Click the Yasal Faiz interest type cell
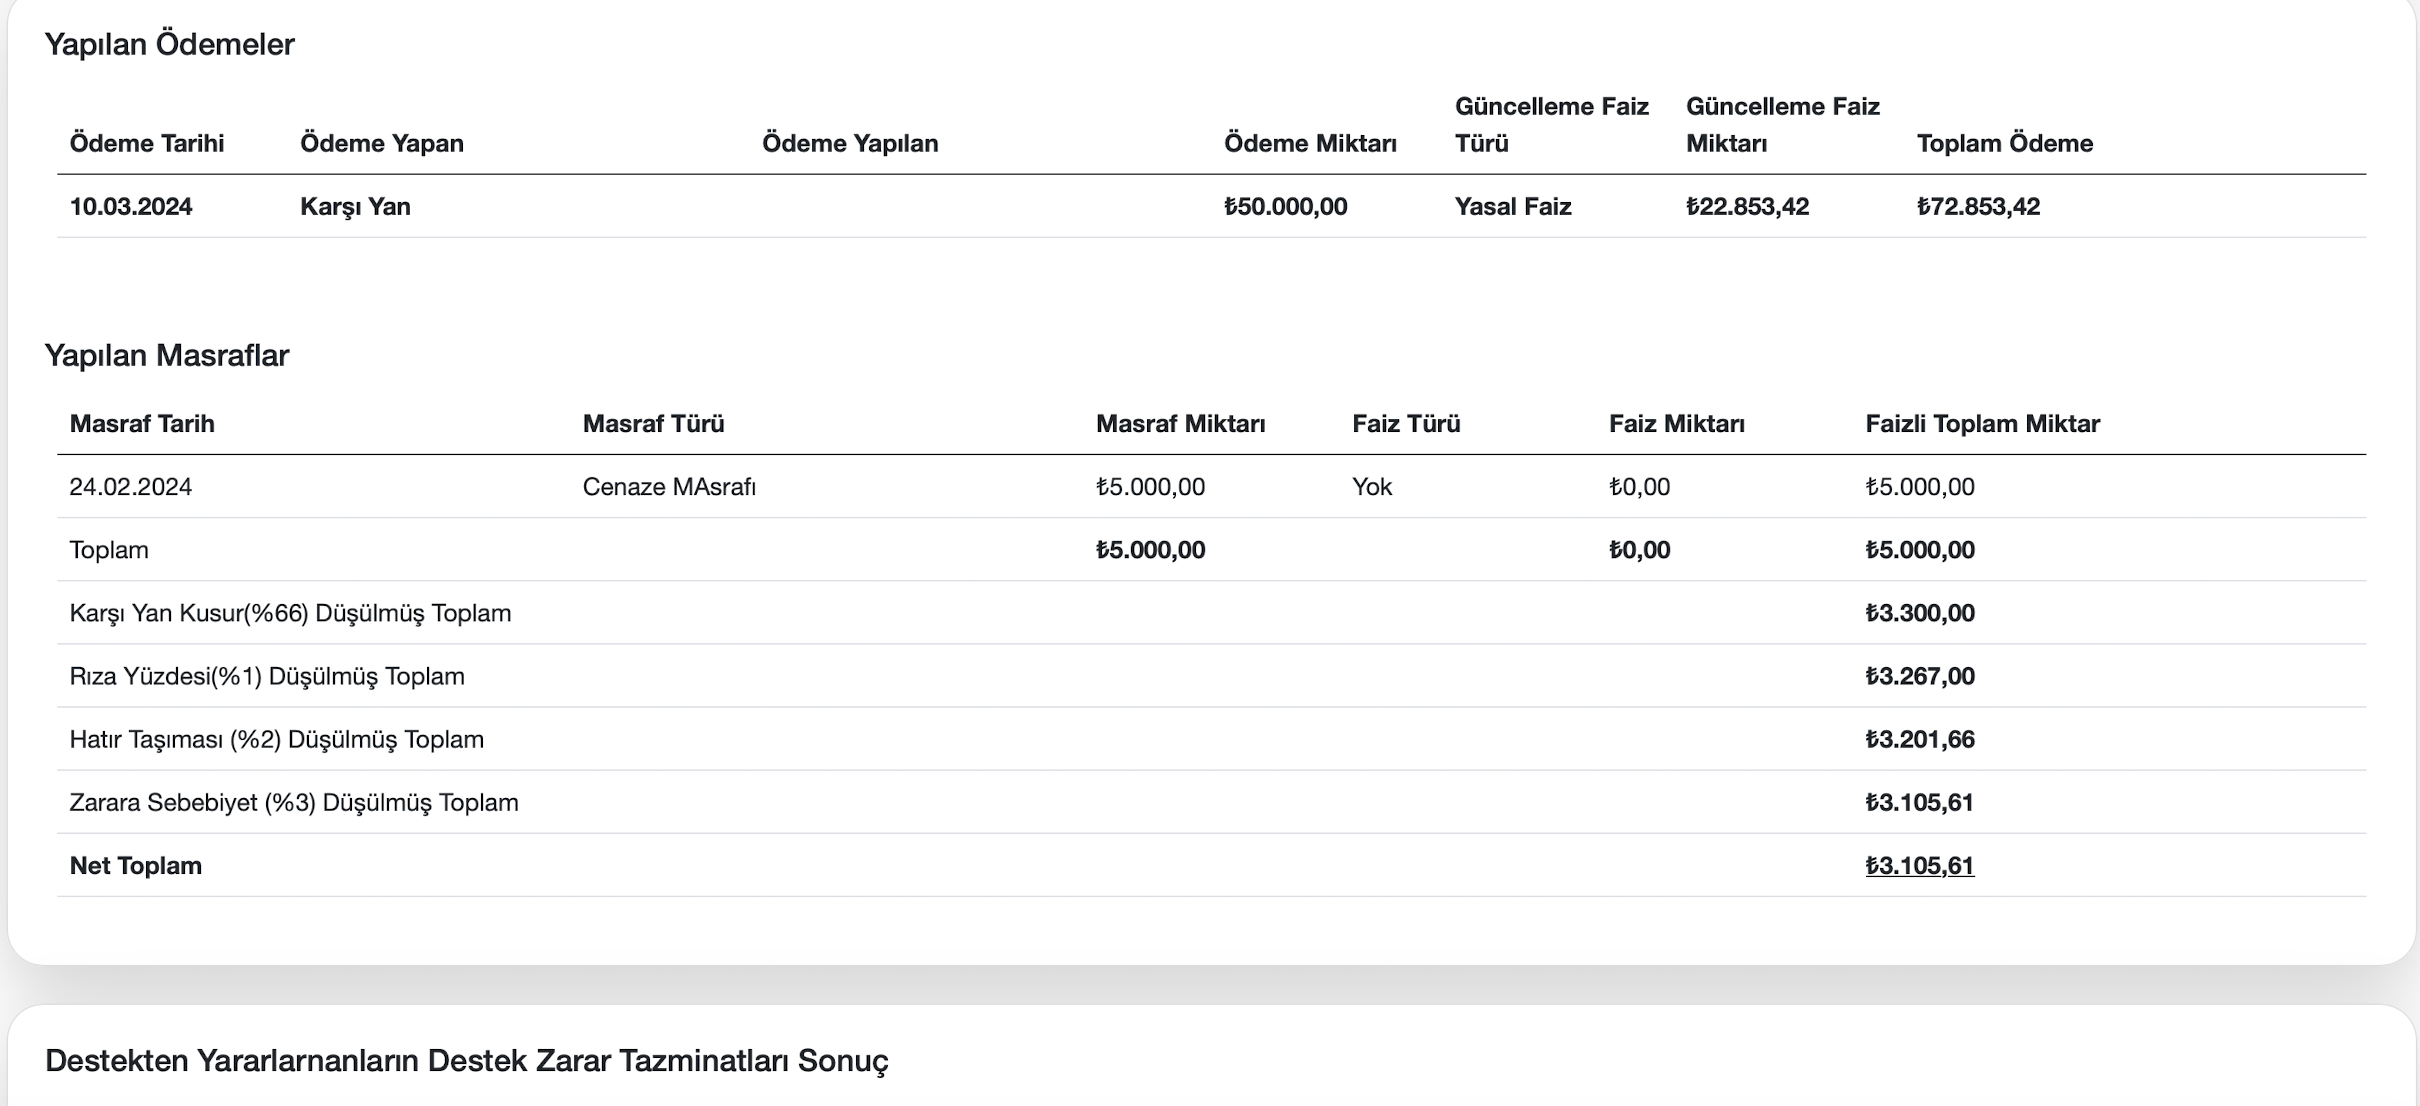 tap(1512, 207)
